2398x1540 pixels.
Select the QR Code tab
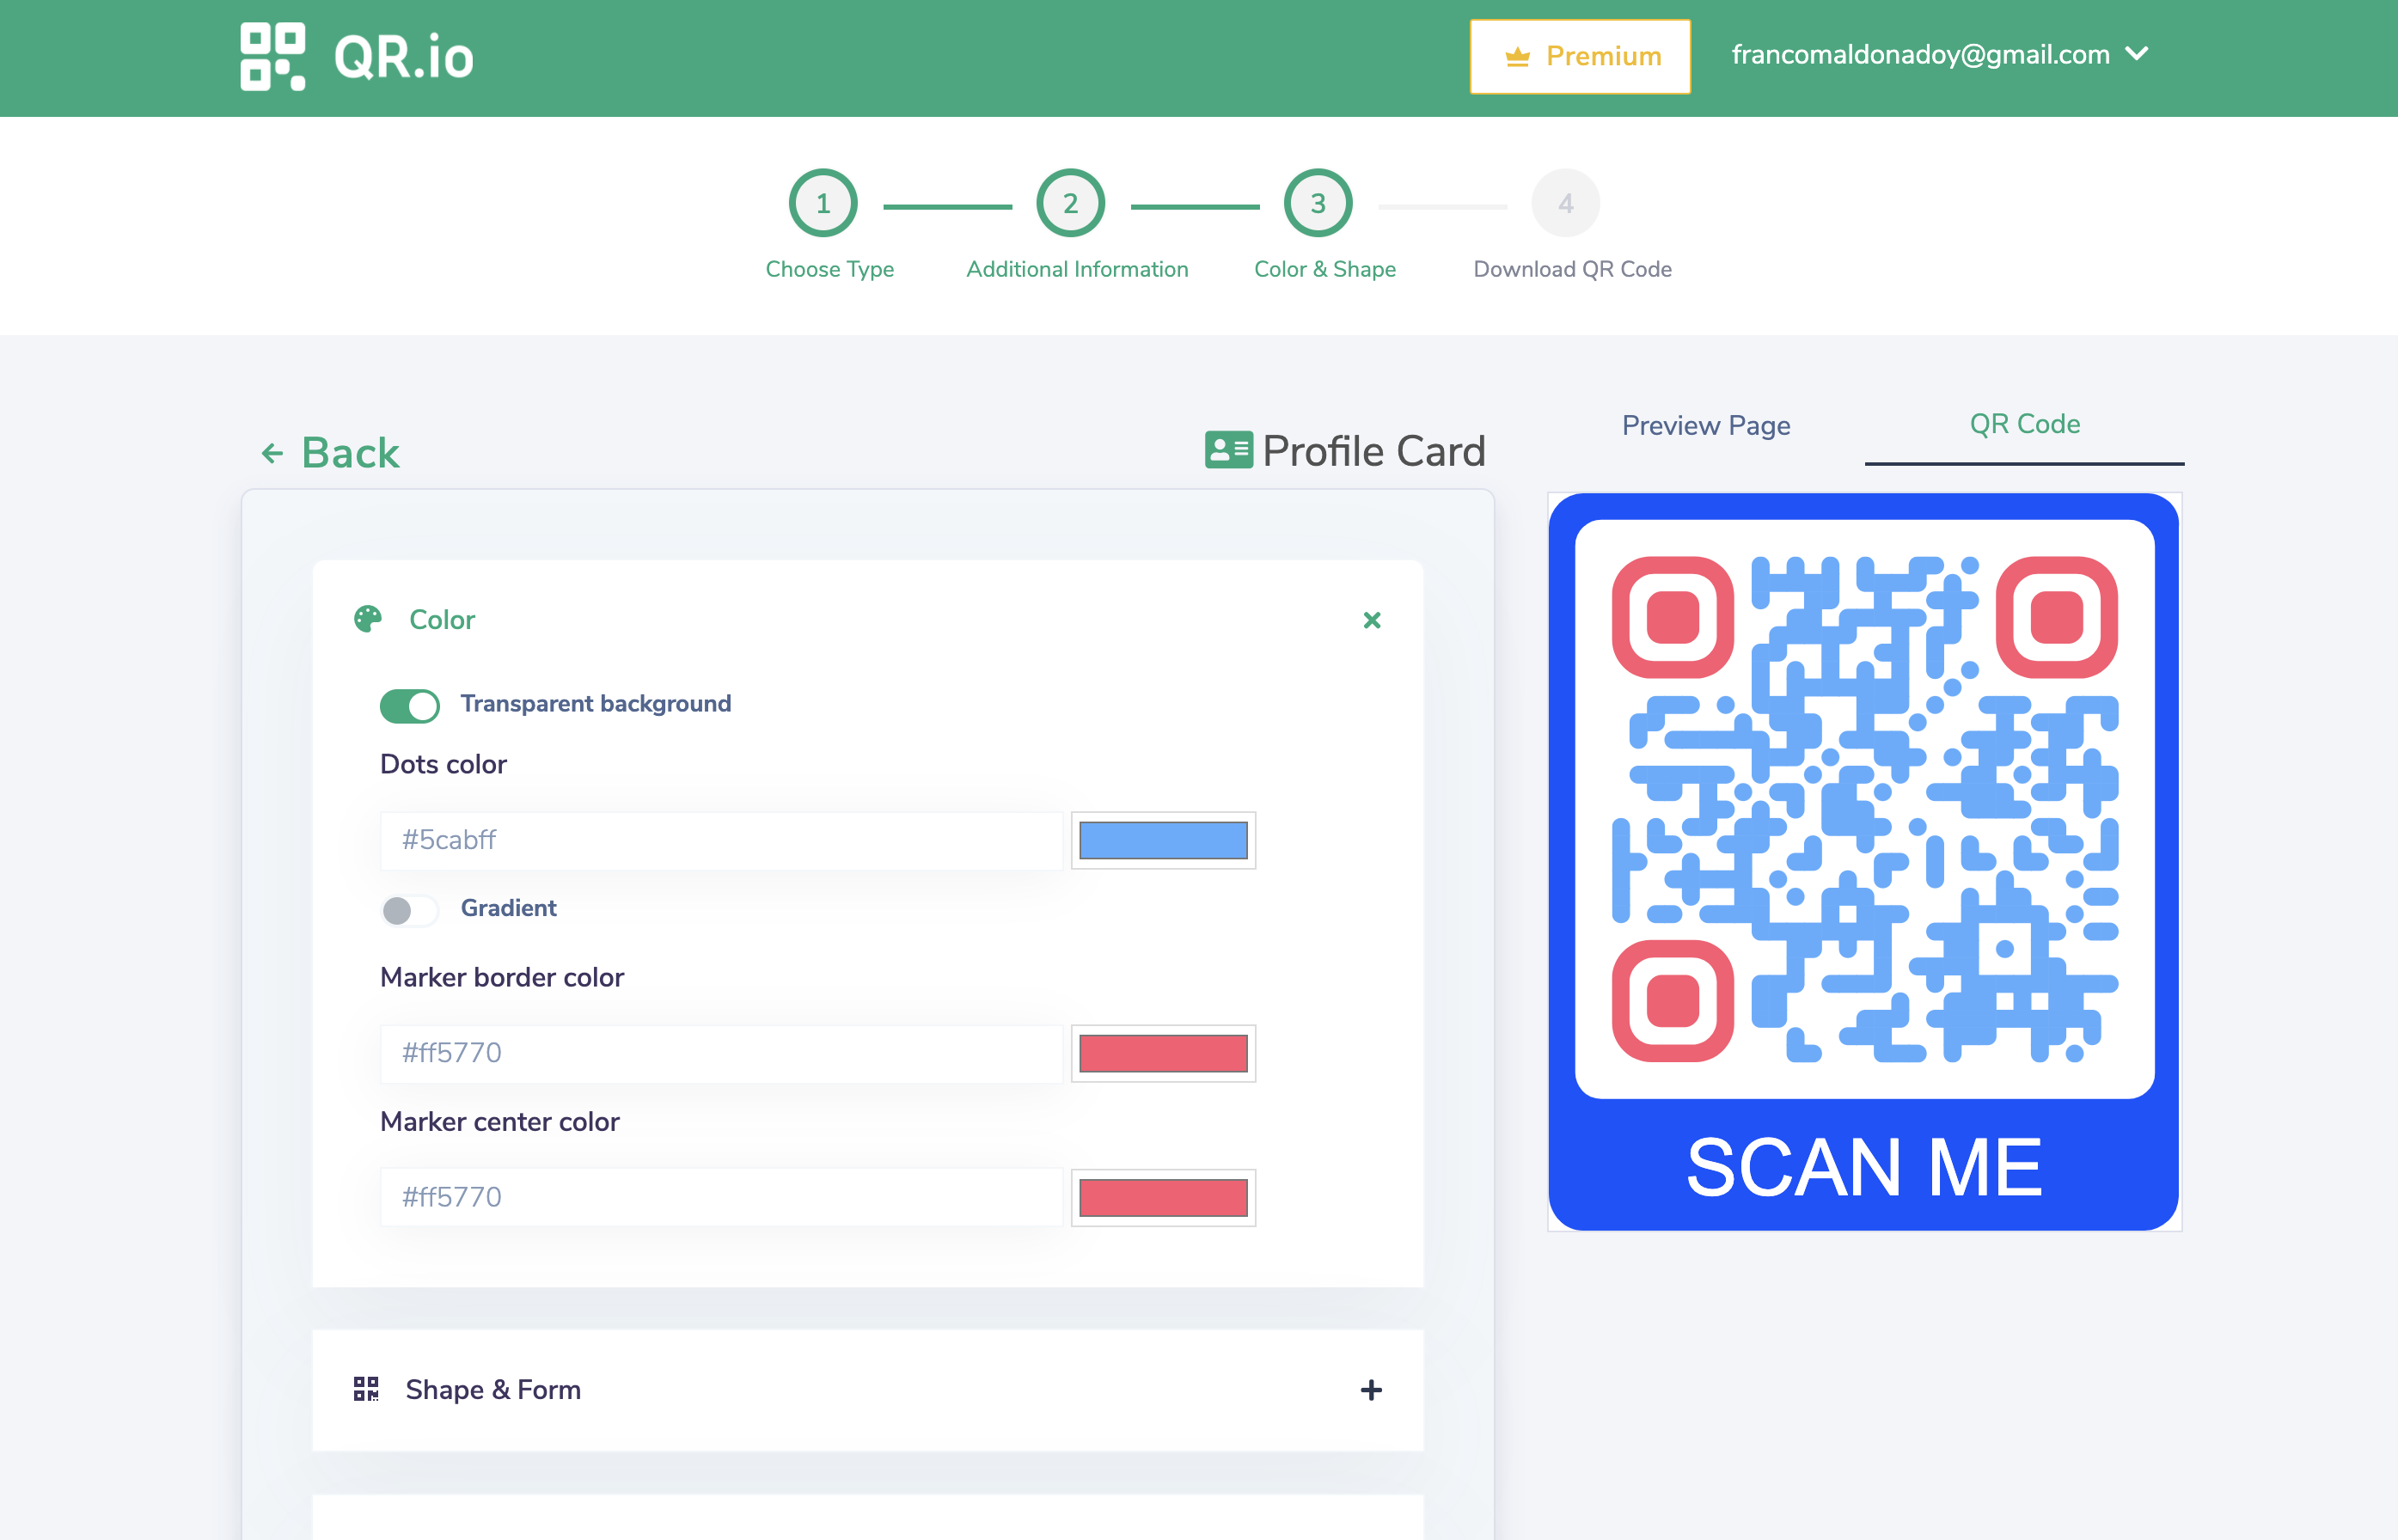pyautogui.click(x=2024, y=425)
